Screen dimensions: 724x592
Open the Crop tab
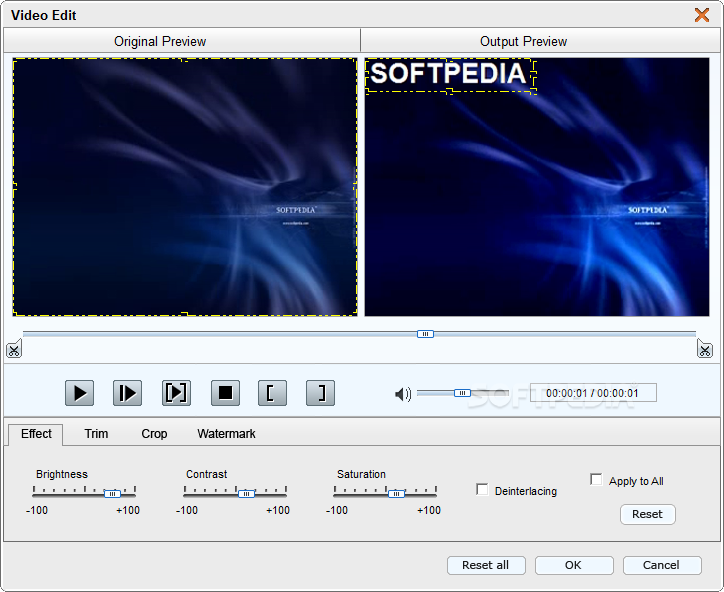point(154,434)
